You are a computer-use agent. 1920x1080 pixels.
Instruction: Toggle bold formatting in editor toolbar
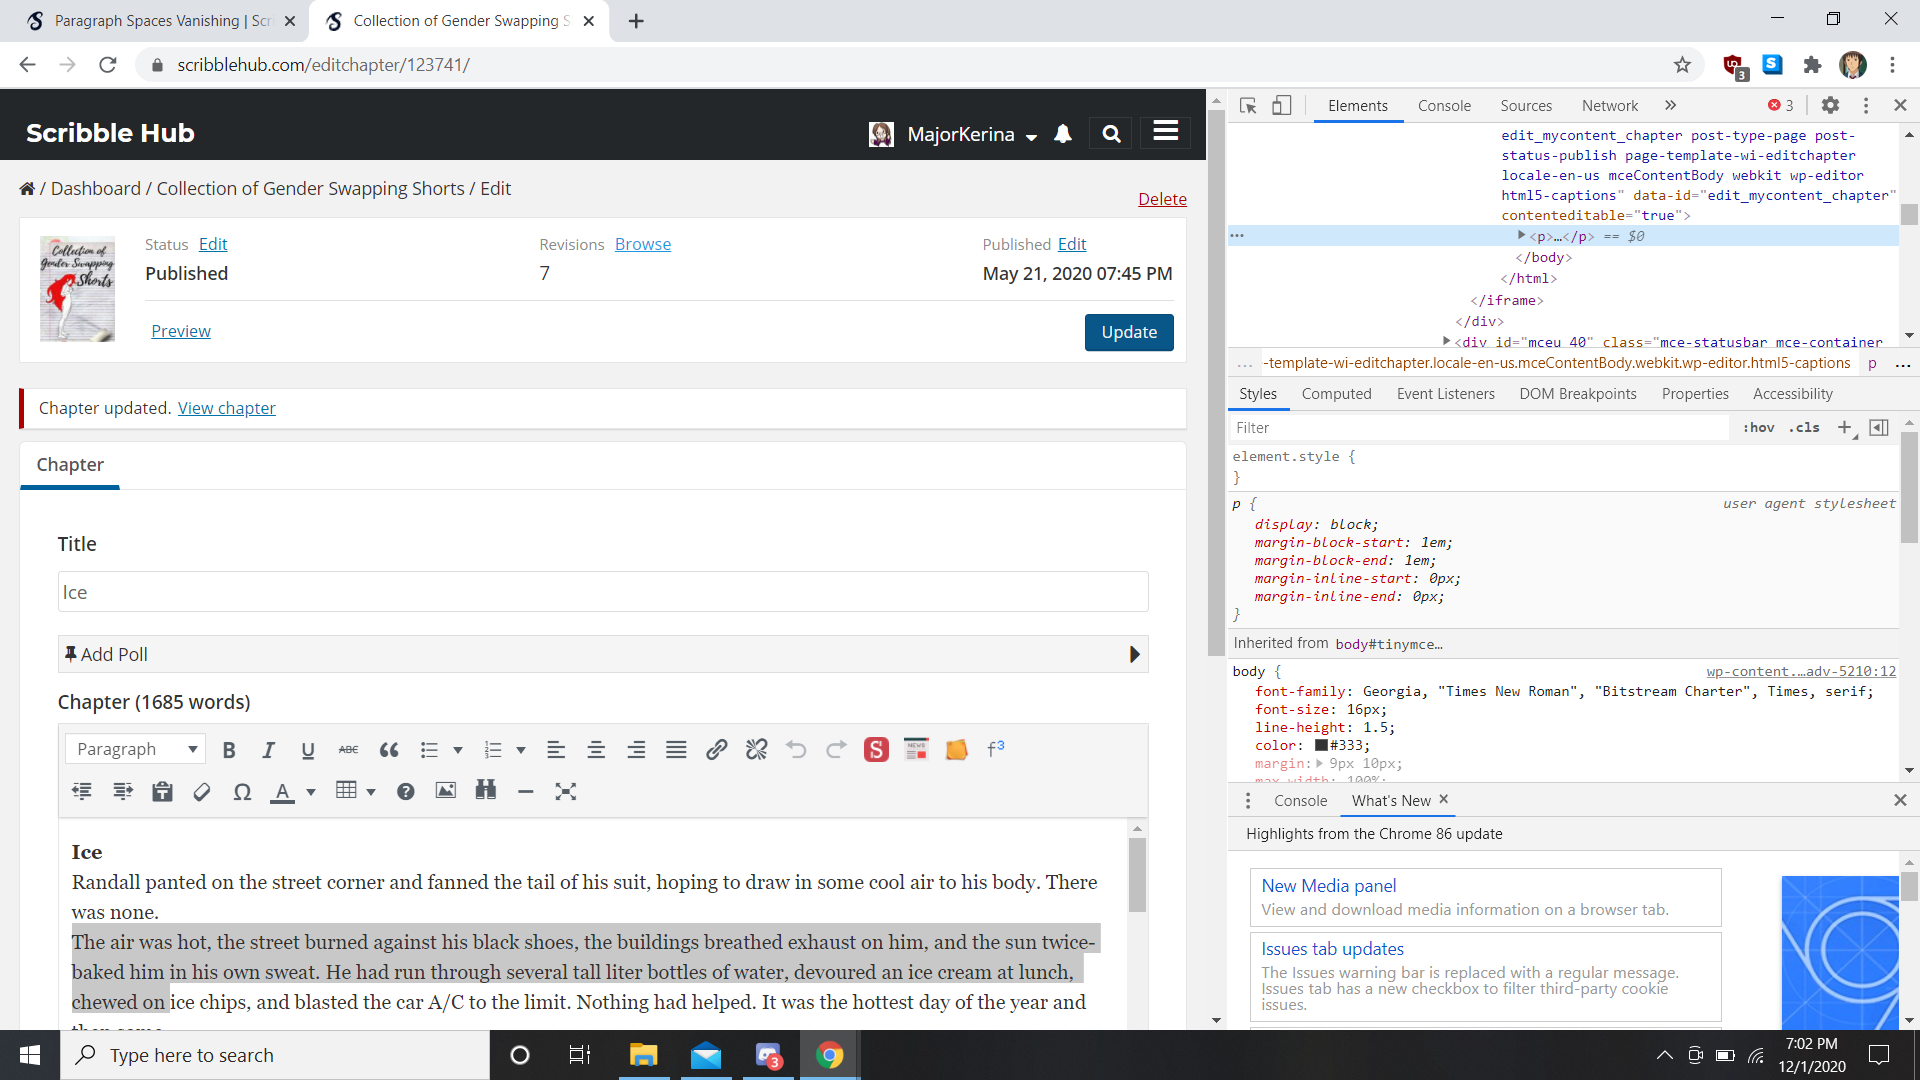coord(229,750)
